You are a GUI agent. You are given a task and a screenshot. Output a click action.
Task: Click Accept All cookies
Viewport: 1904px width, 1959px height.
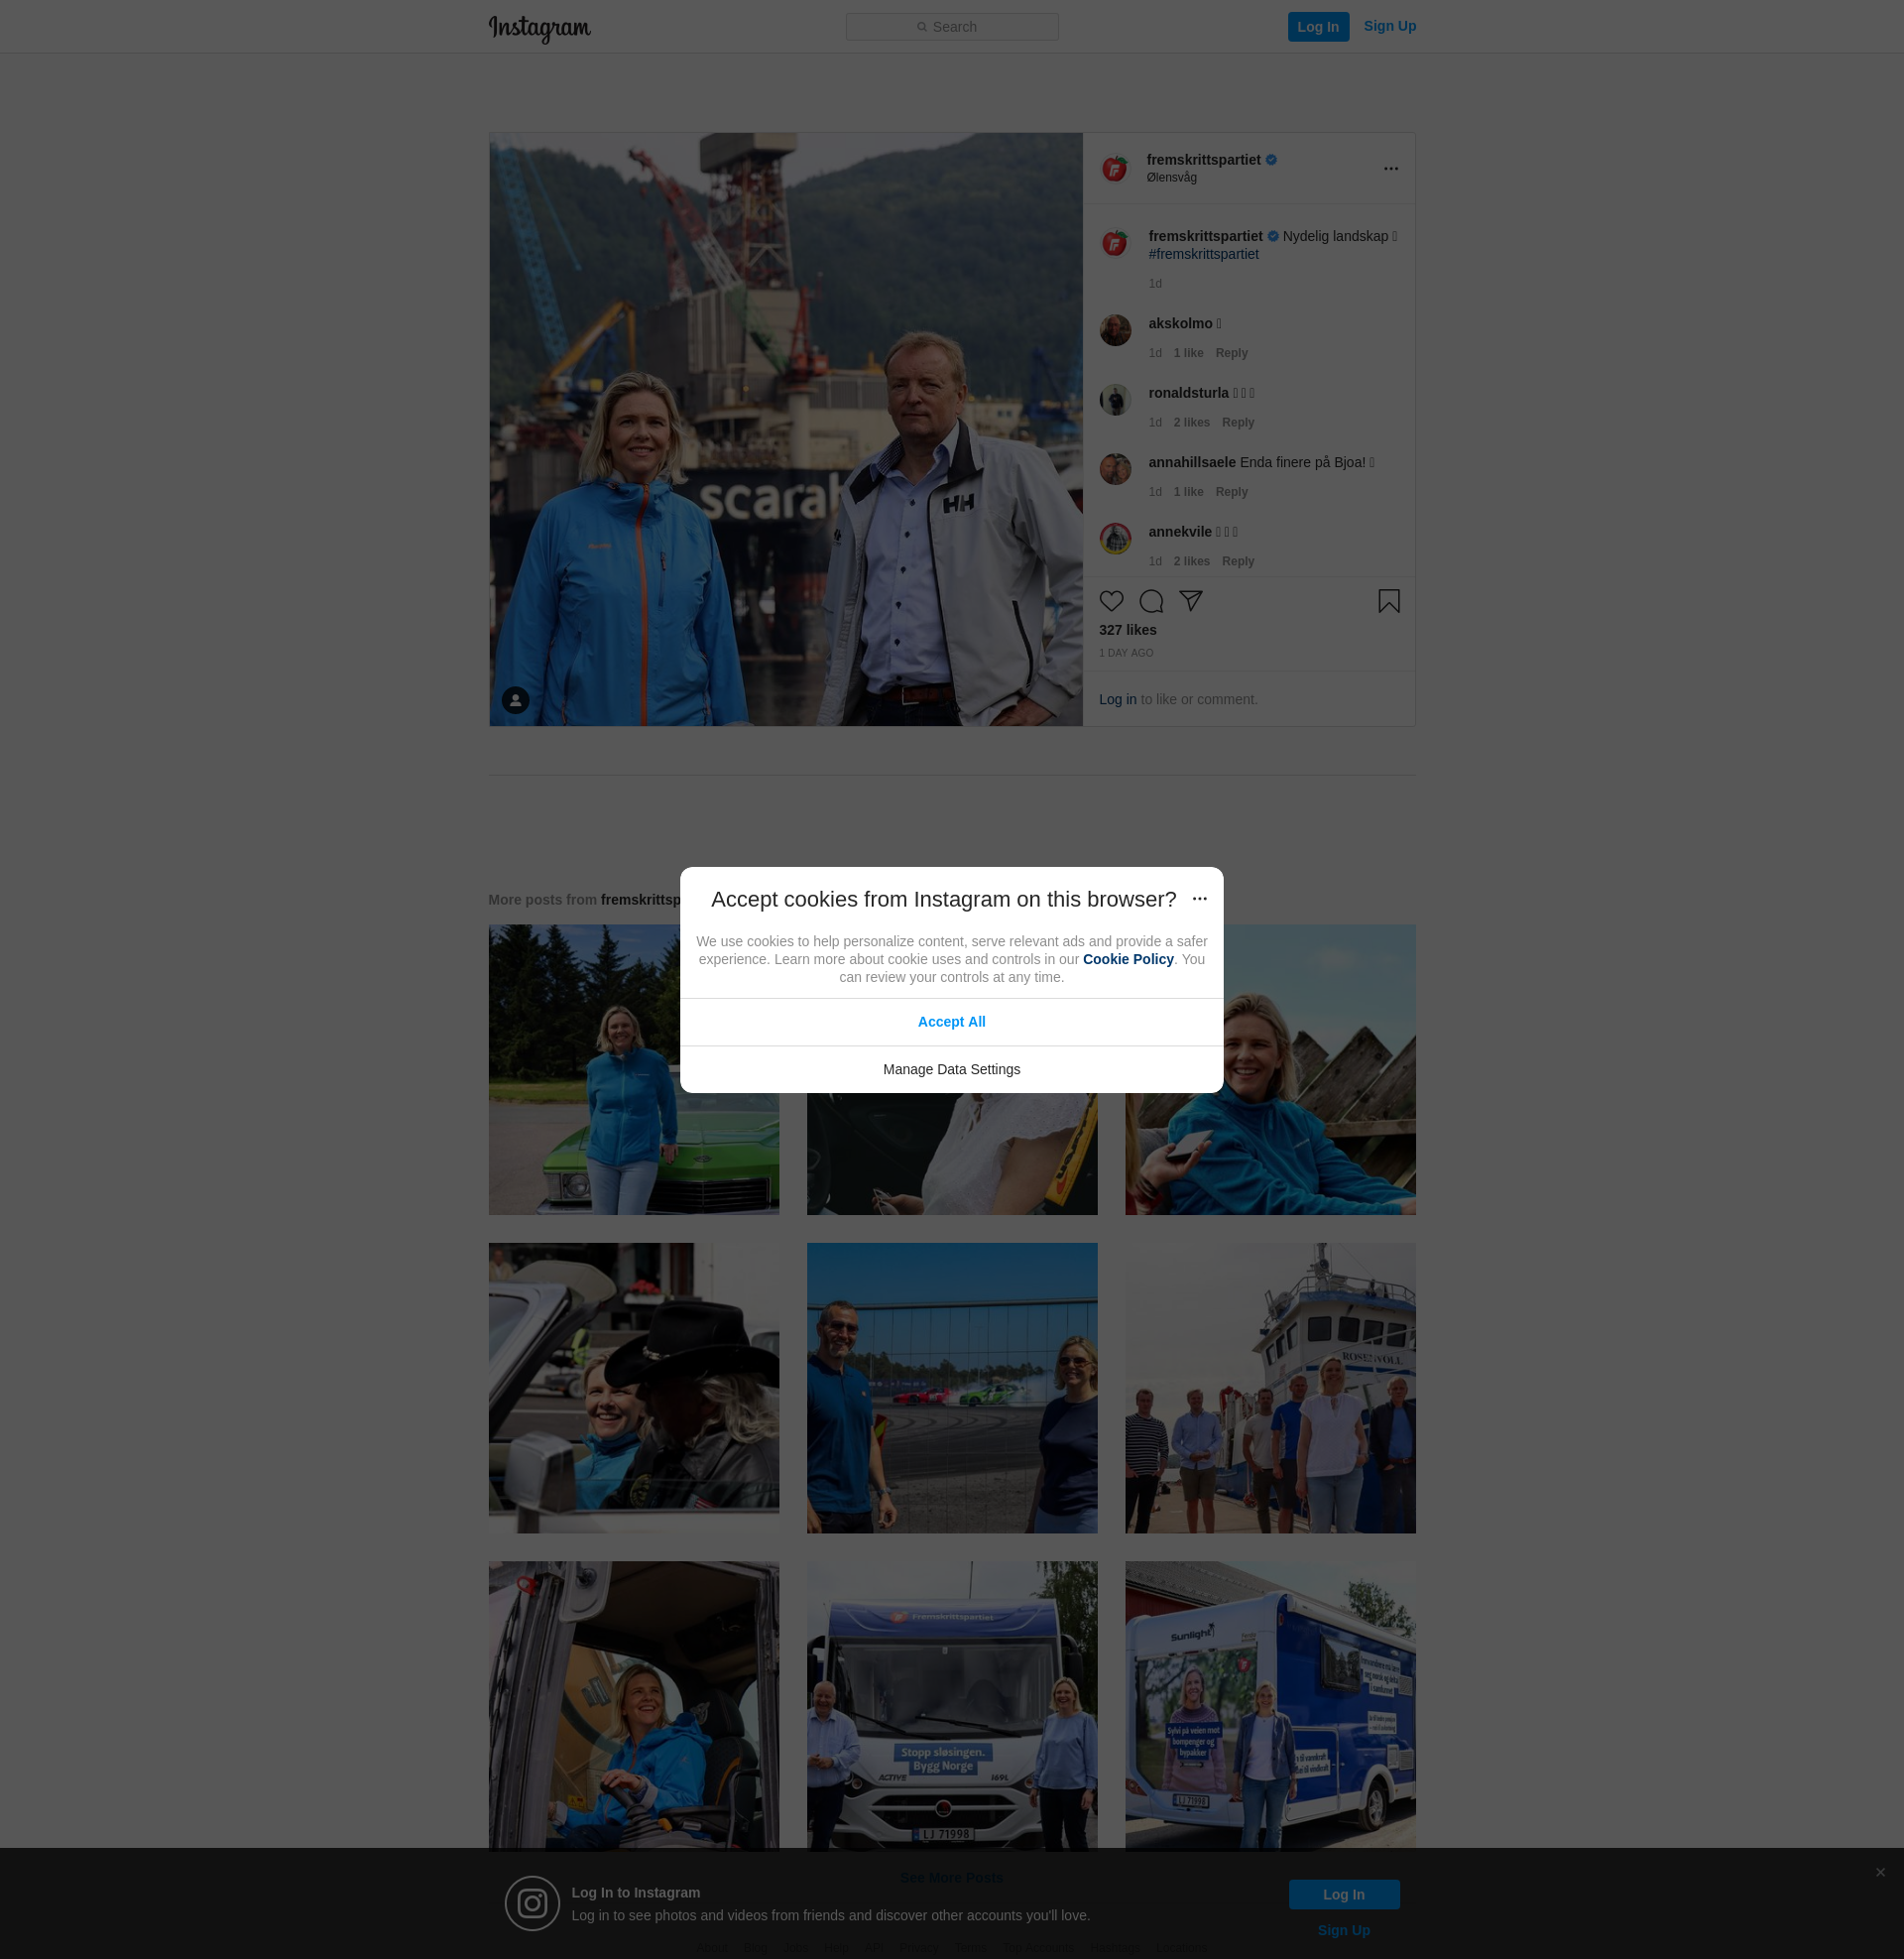pos(951,1022)
